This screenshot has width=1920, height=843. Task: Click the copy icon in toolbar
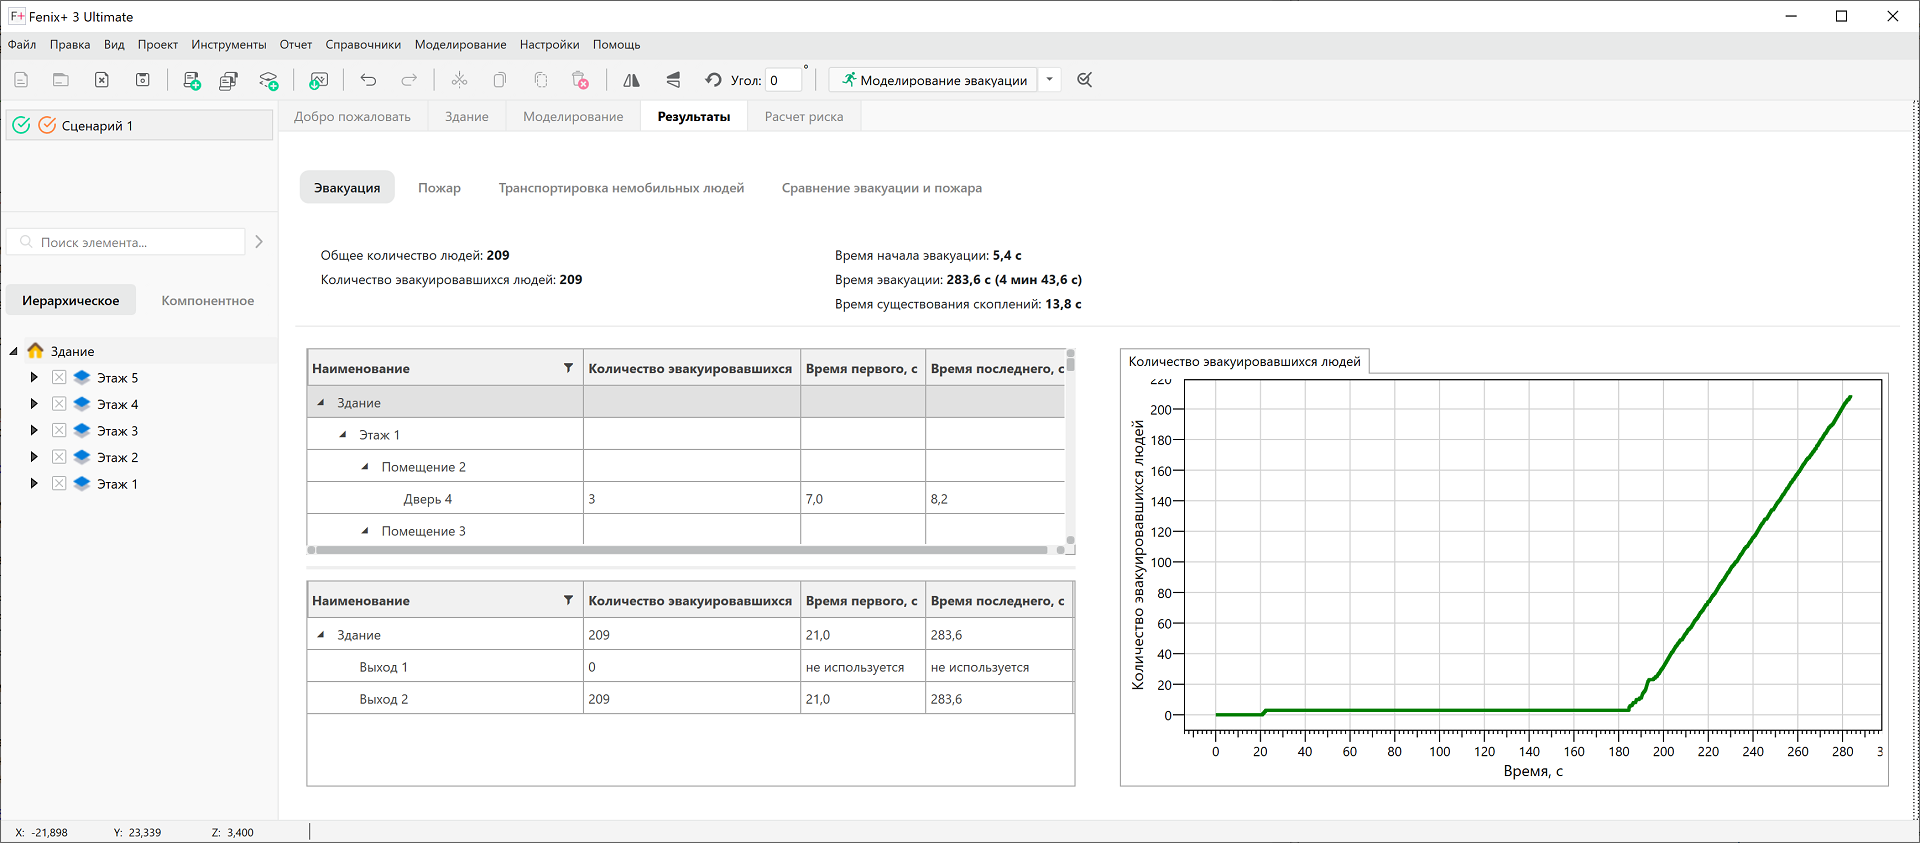500,80
